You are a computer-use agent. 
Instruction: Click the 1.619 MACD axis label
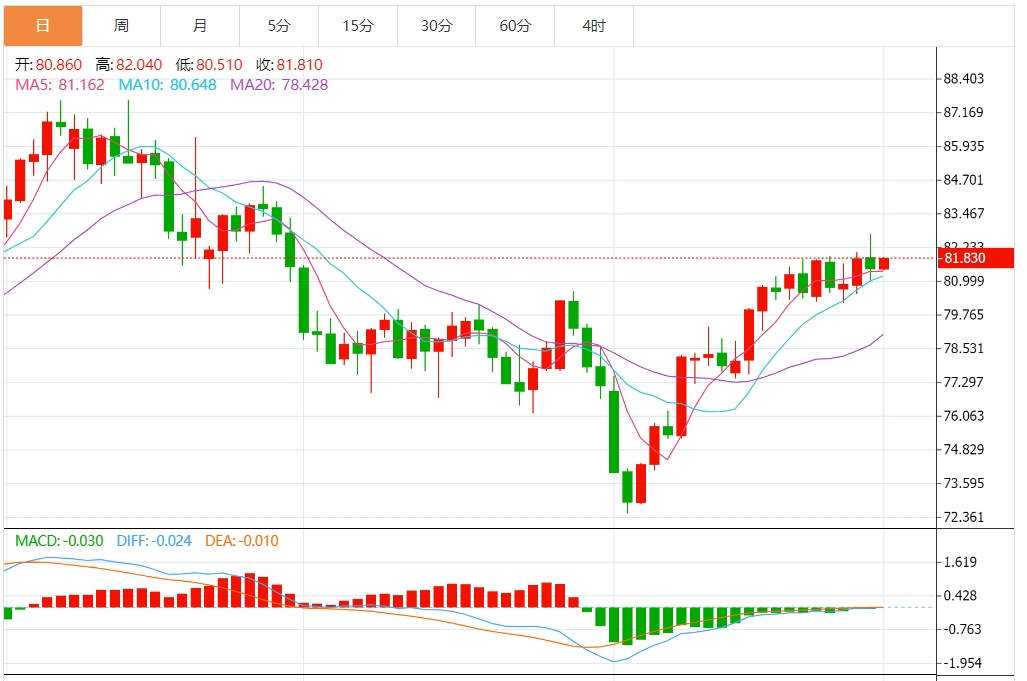tap(960, 562)
